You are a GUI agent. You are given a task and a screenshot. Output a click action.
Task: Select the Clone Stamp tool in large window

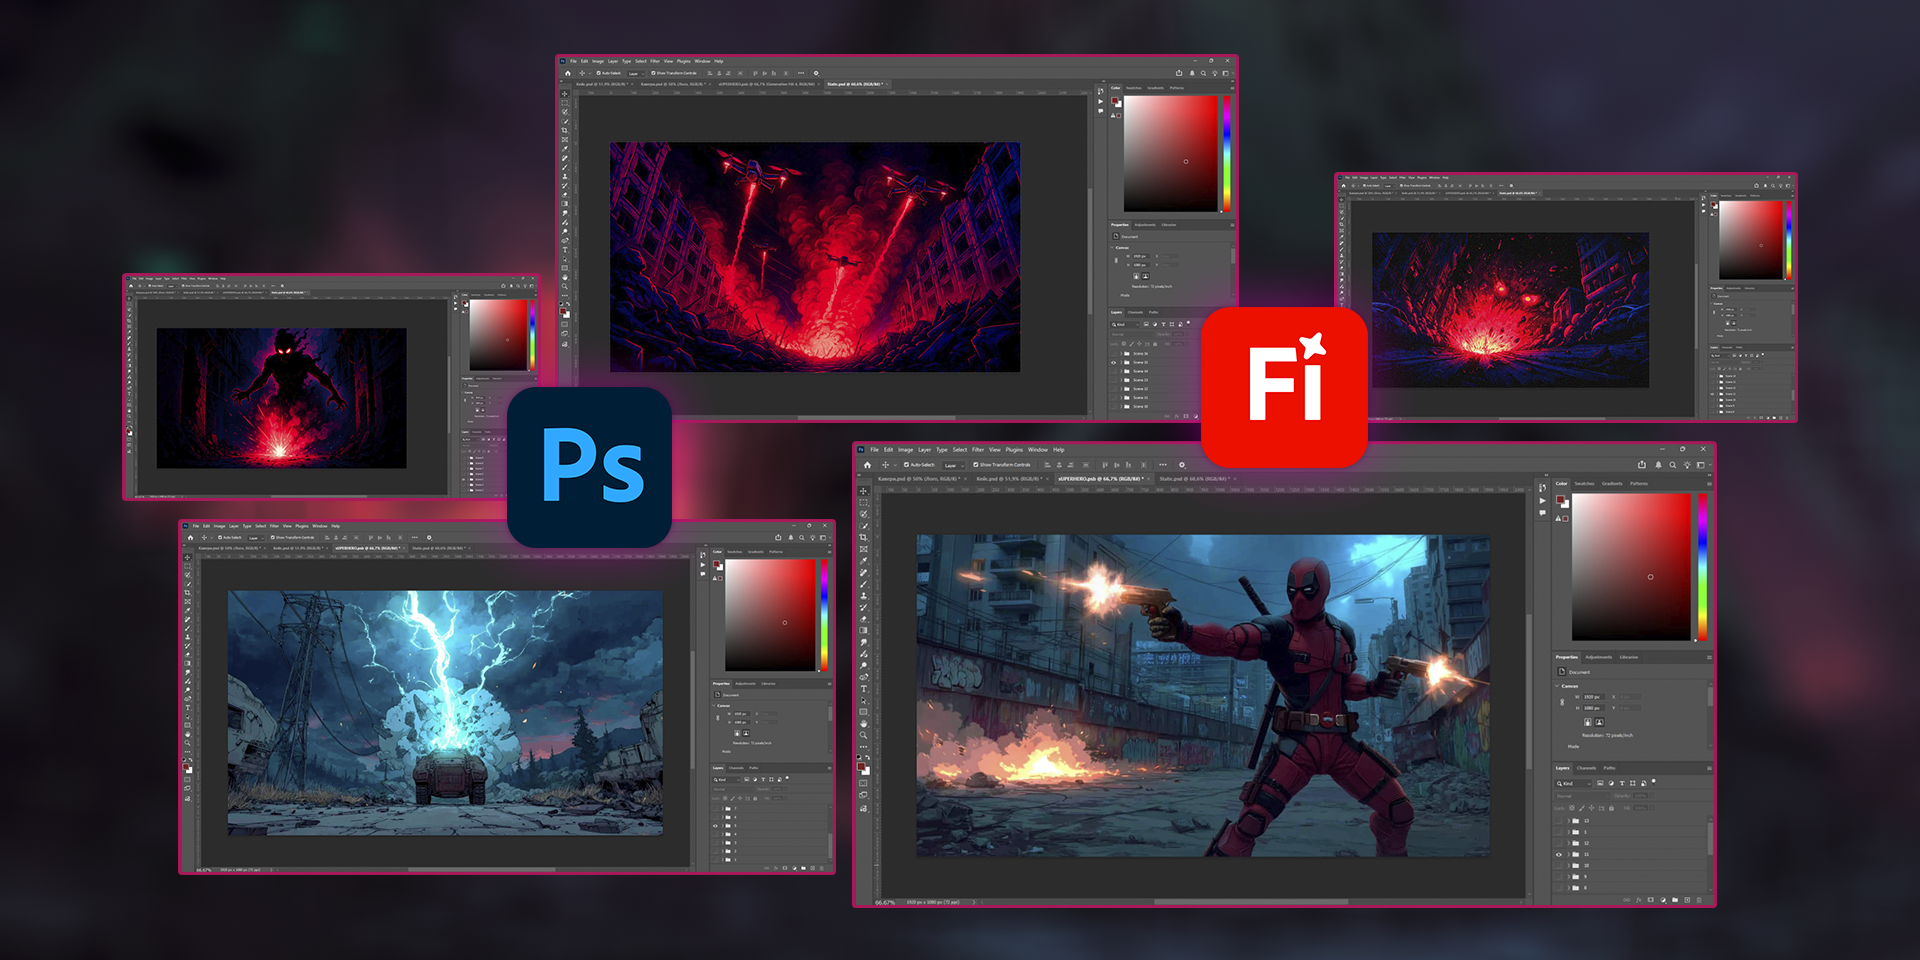tap(864, 596)
